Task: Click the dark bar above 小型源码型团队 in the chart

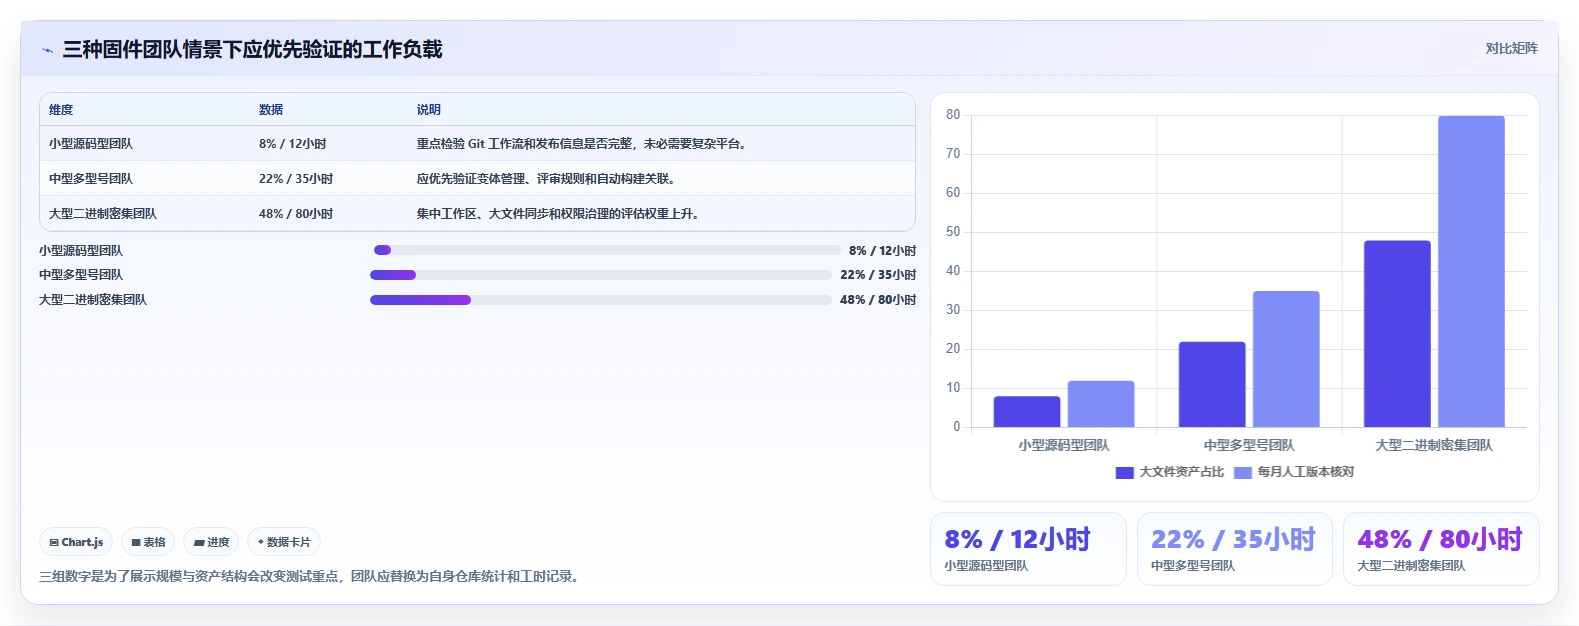Action: tap(1027, 412)
